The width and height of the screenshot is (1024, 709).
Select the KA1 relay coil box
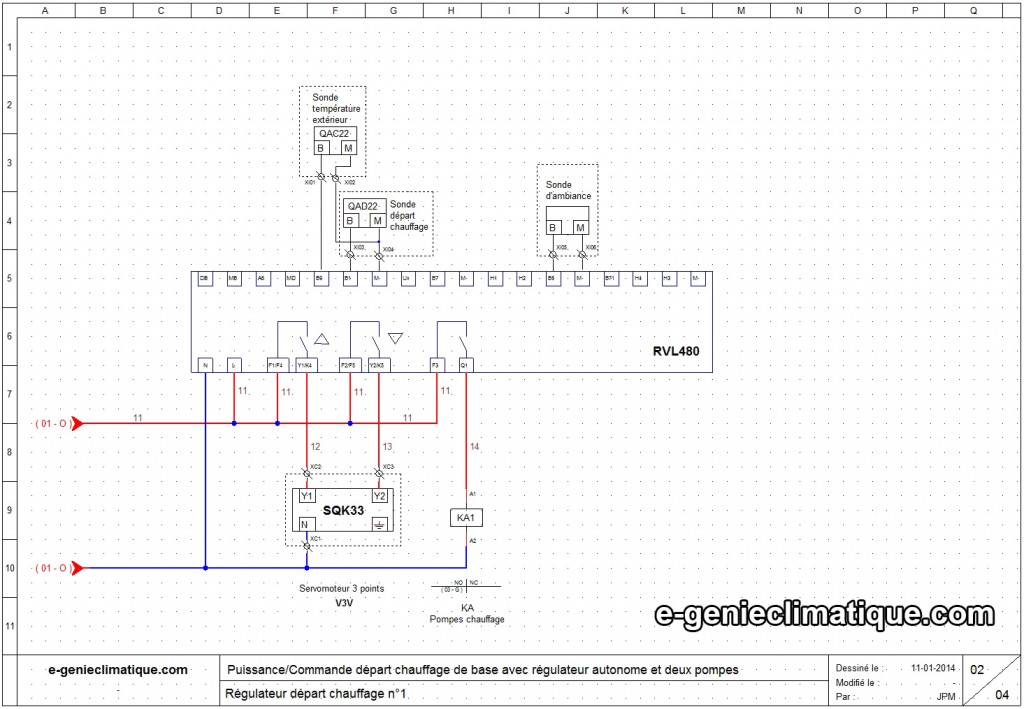point(466,517)
